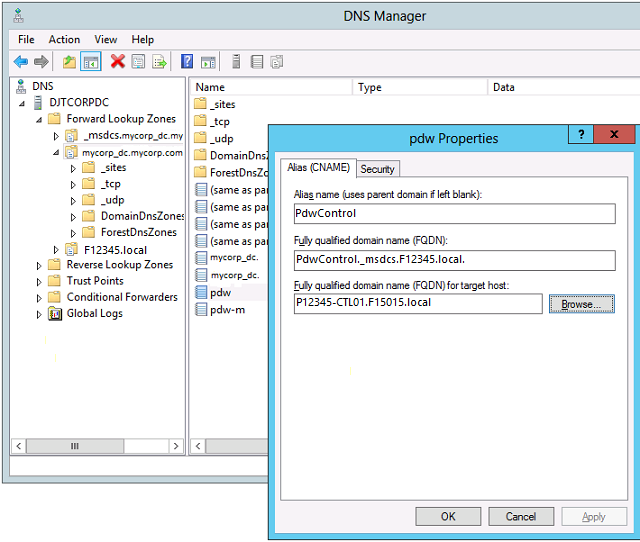Image resolution: width=640 pixels, height=542 pixels.
Task: Click DNS Manager title bar app icon
Action: coord(18,16)
